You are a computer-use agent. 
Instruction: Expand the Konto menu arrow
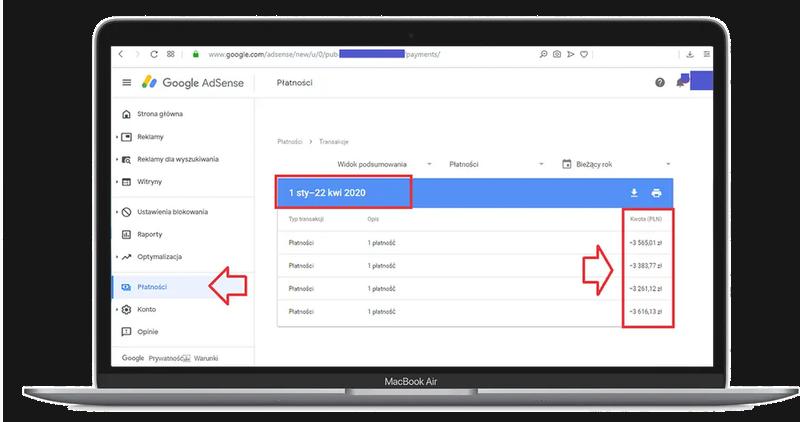117,310
